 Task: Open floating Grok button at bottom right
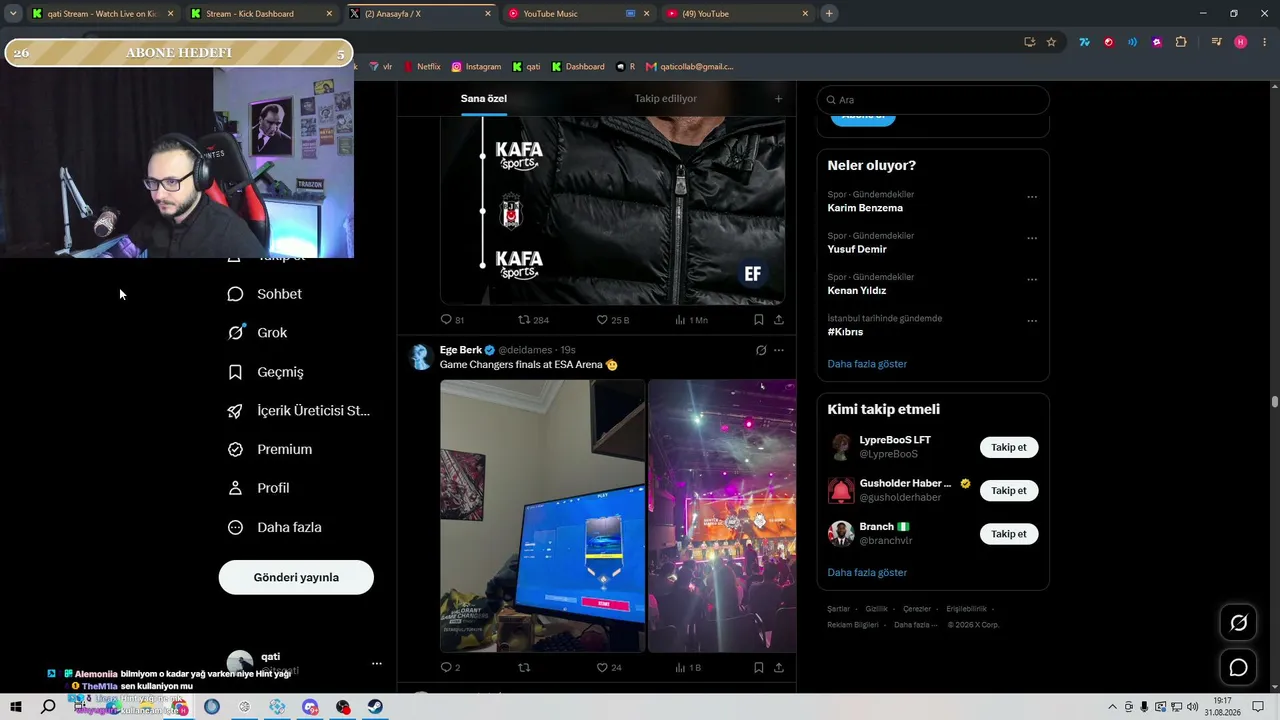tap(1238, 623)
